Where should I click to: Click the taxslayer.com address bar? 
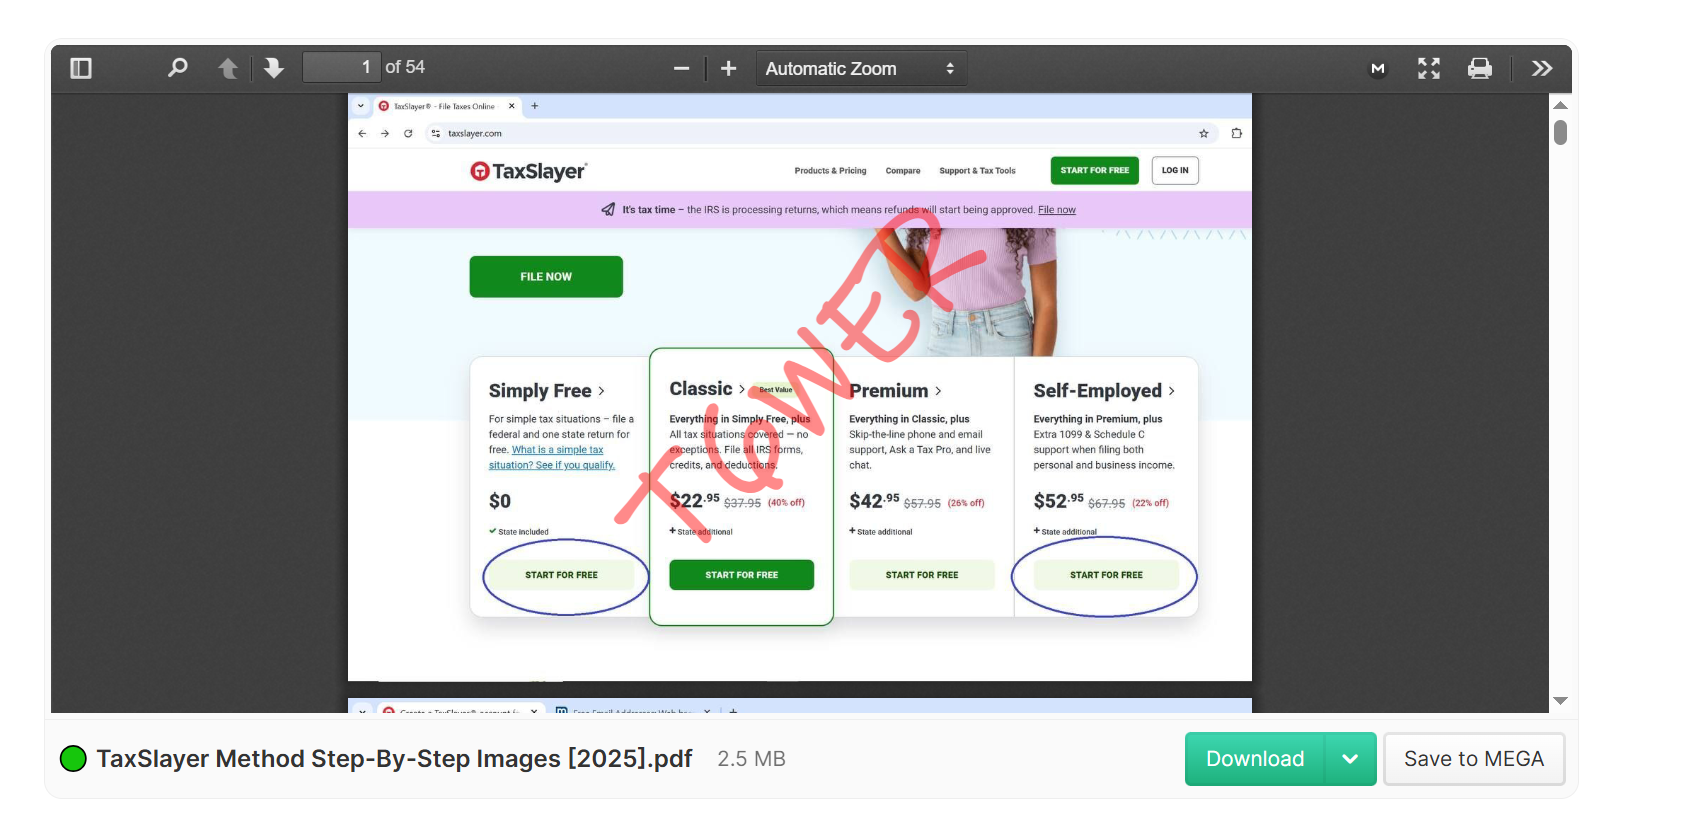820,133
